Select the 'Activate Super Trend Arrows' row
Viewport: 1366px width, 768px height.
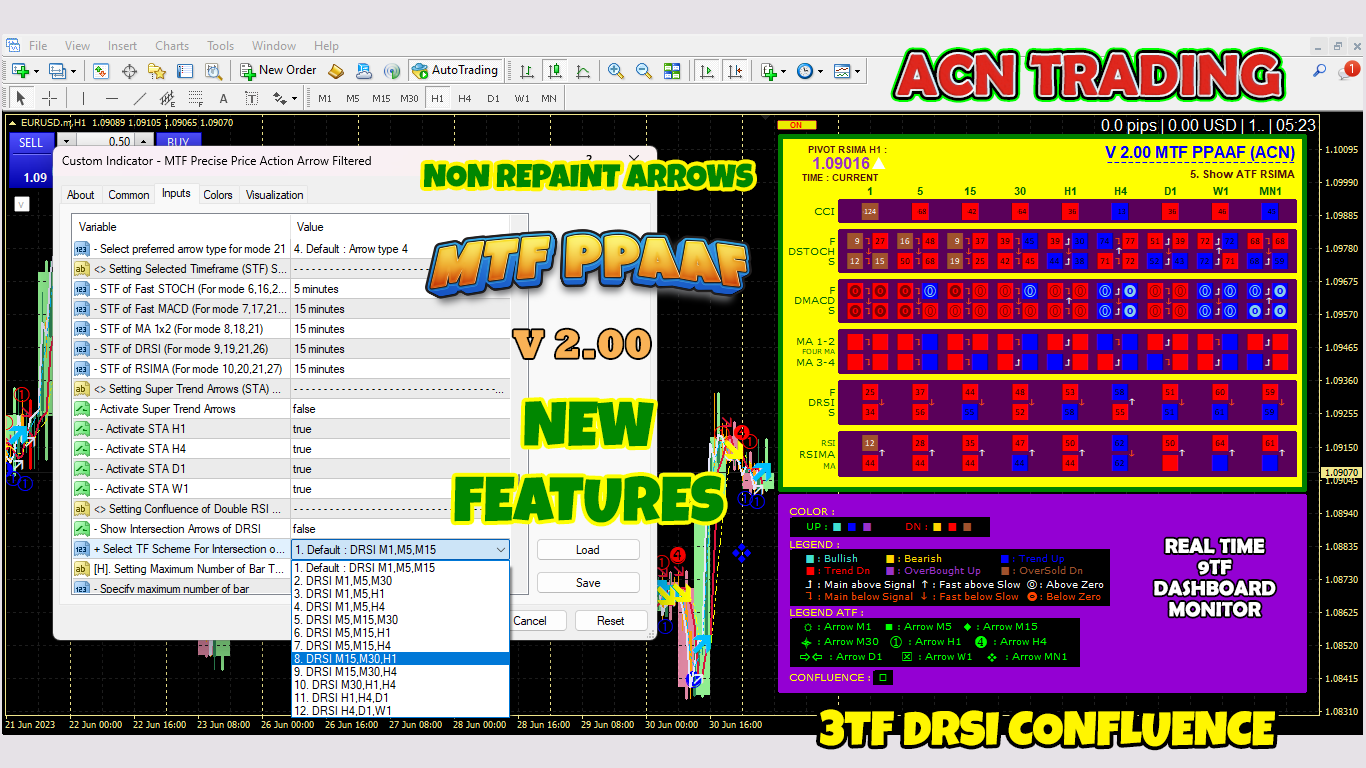[x=291, y=409]
